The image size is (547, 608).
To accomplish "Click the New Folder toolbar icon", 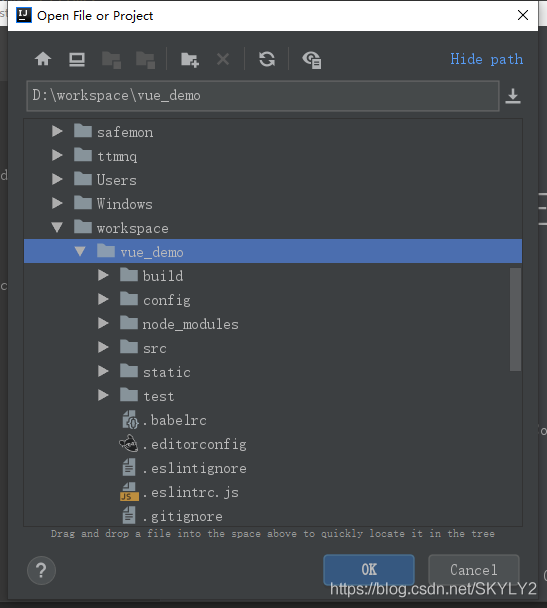I will tap(190, 60).
